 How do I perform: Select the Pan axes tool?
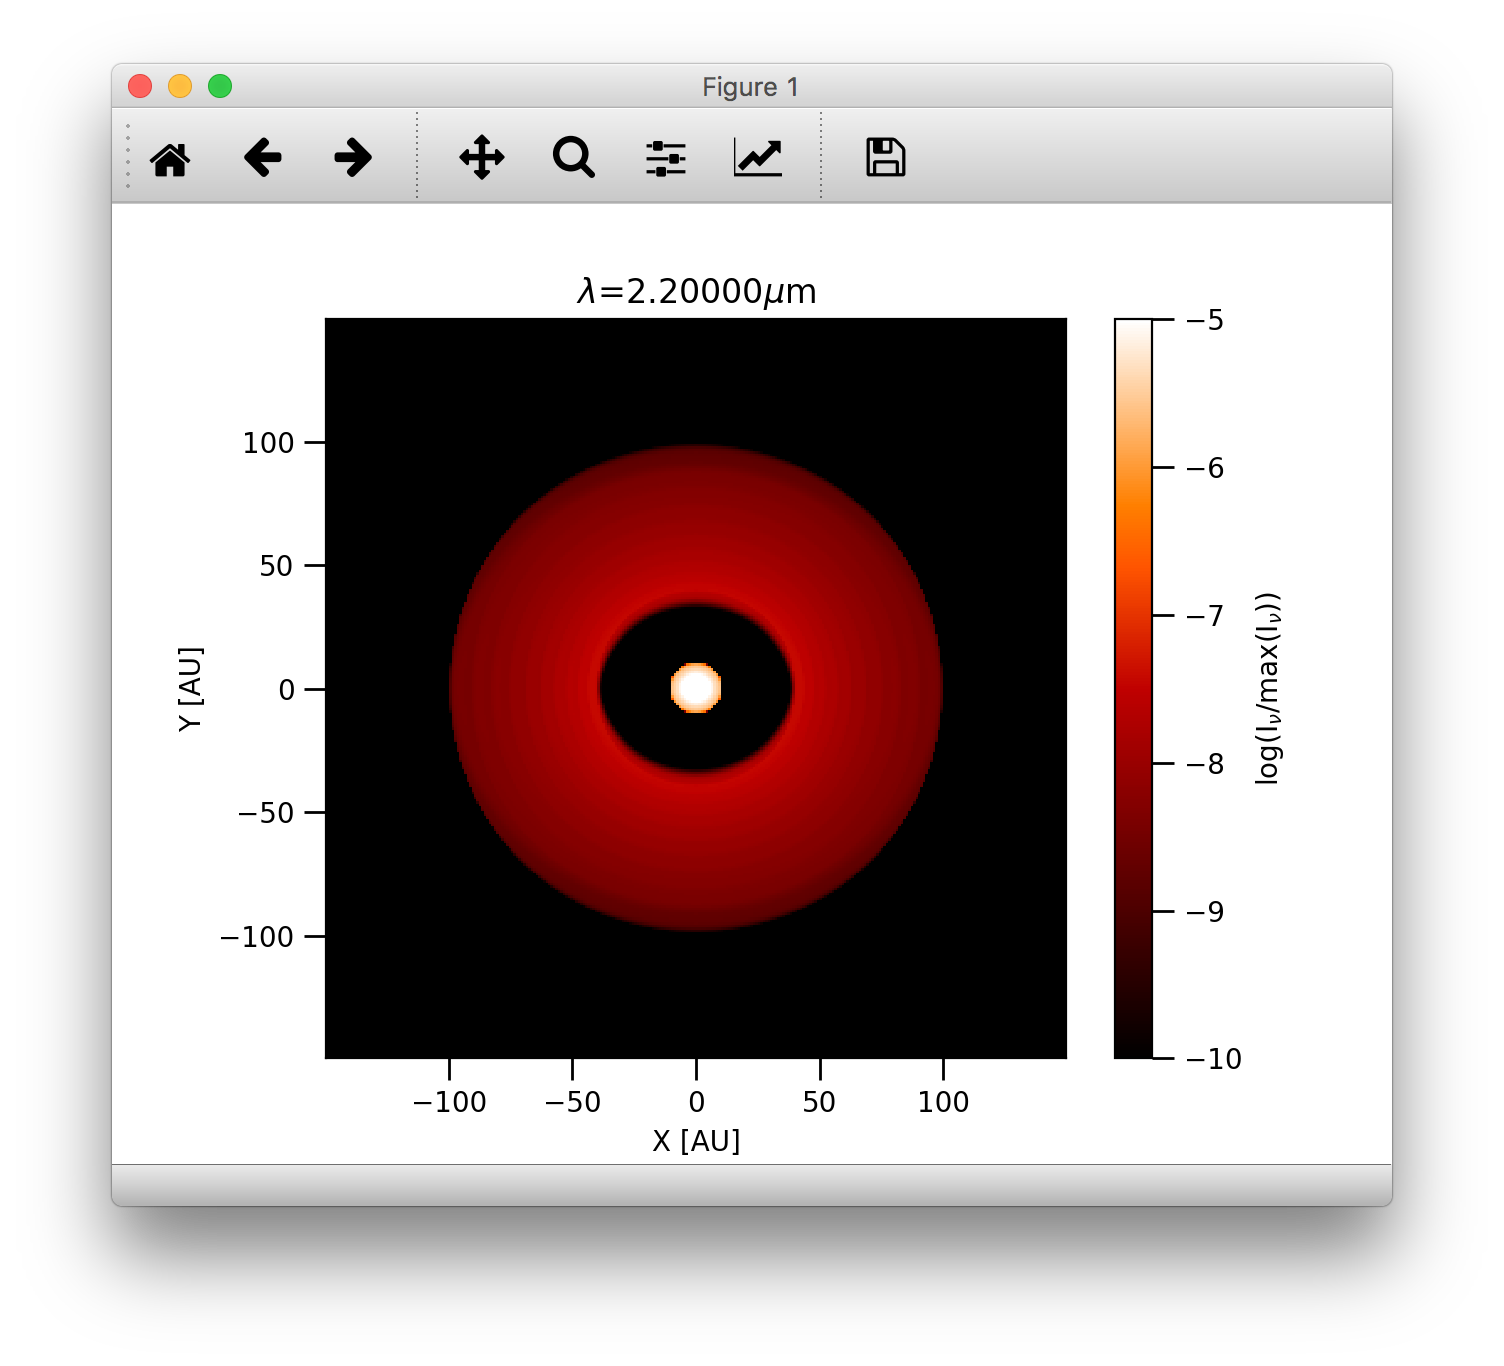click(x=482, y=158)
